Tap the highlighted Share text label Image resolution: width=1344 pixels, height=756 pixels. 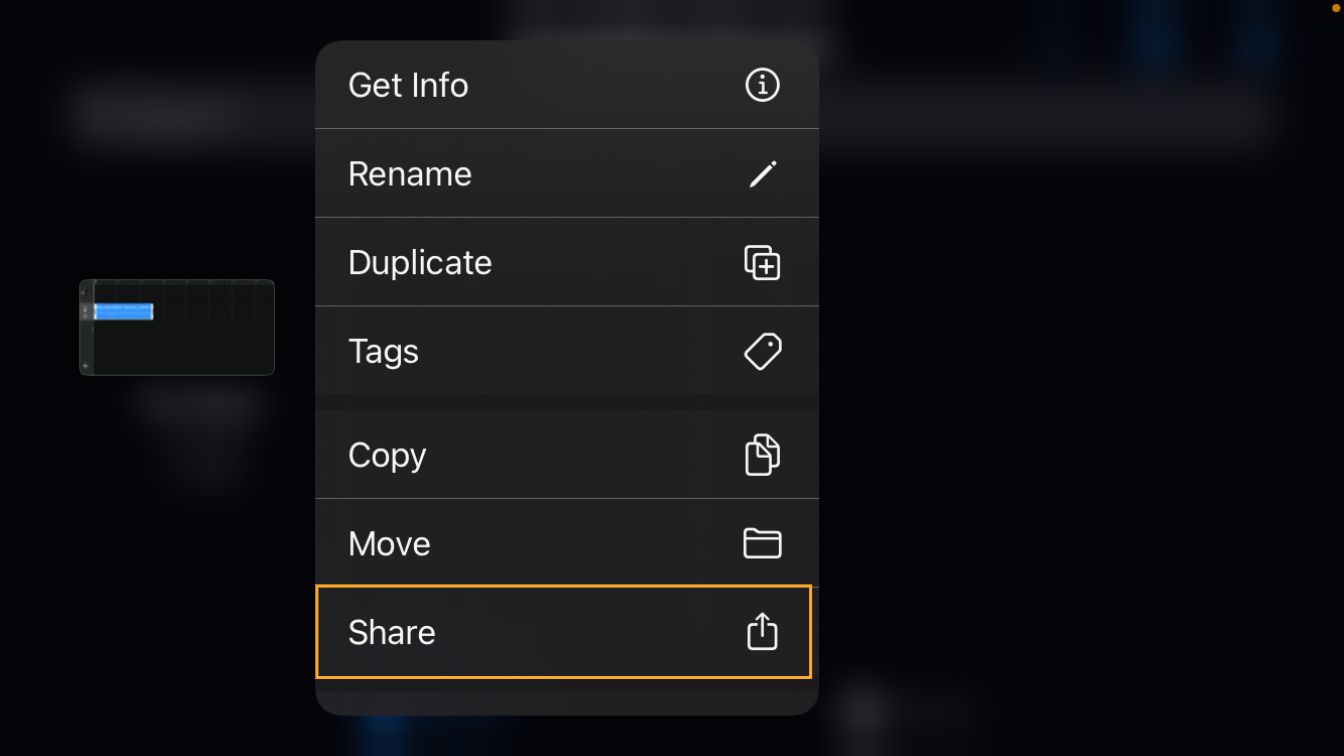click(x=392, y=632)
